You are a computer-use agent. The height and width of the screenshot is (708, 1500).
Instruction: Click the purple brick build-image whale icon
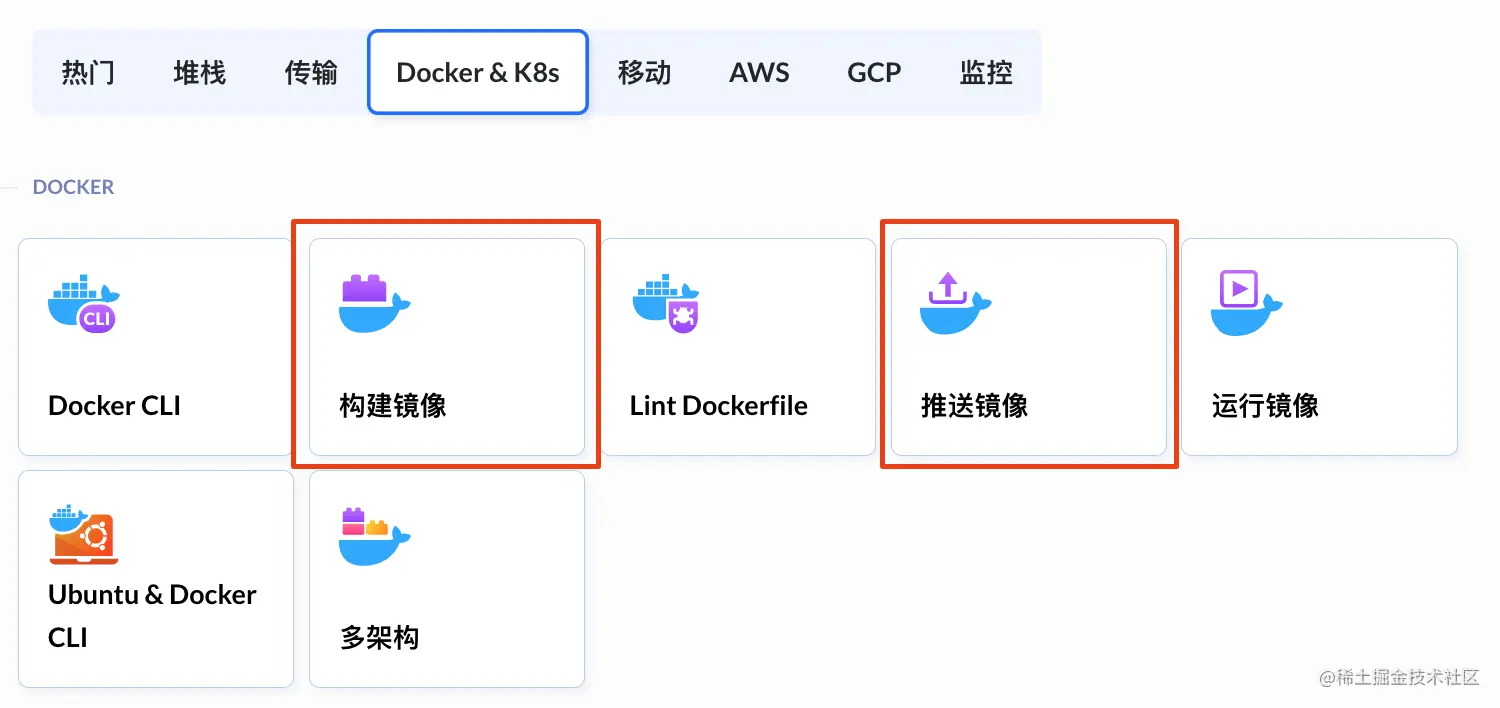tap(375, 303)
